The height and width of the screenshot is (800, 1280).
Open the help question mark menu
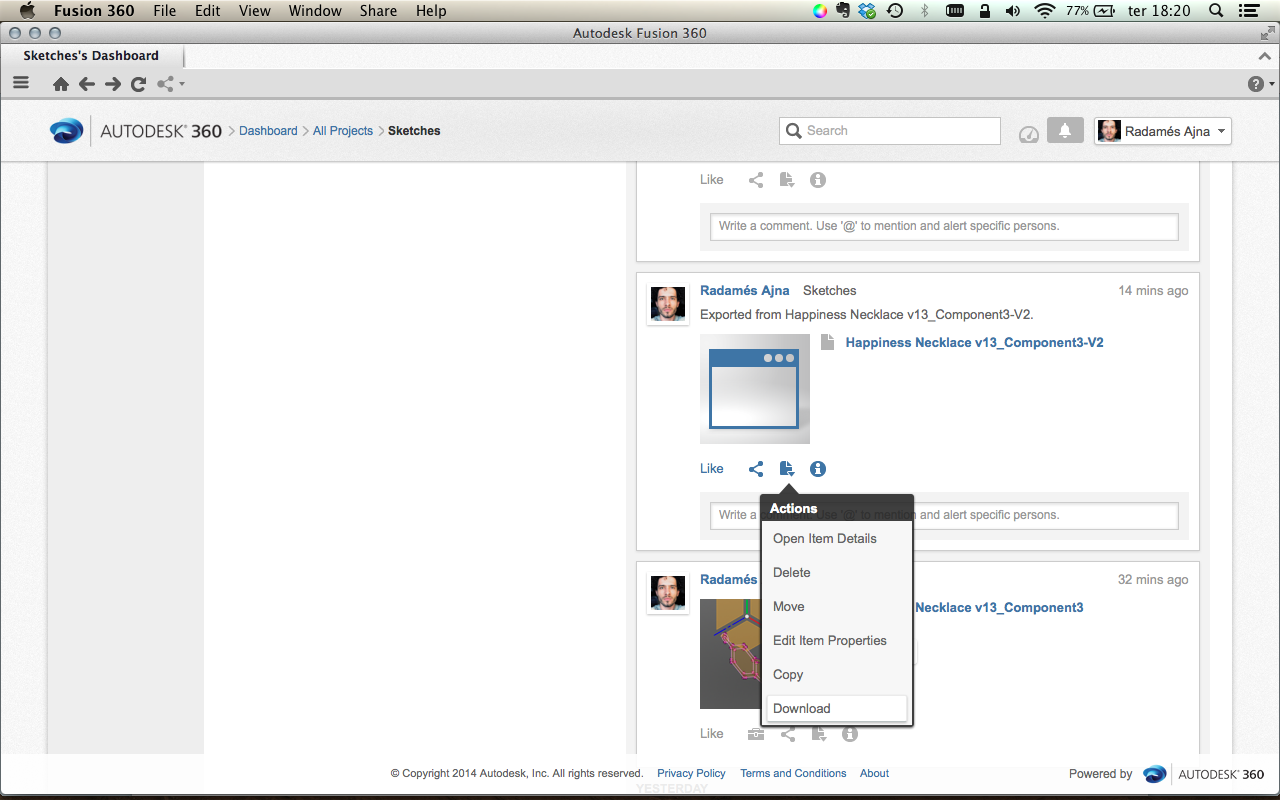[1260, 84]
